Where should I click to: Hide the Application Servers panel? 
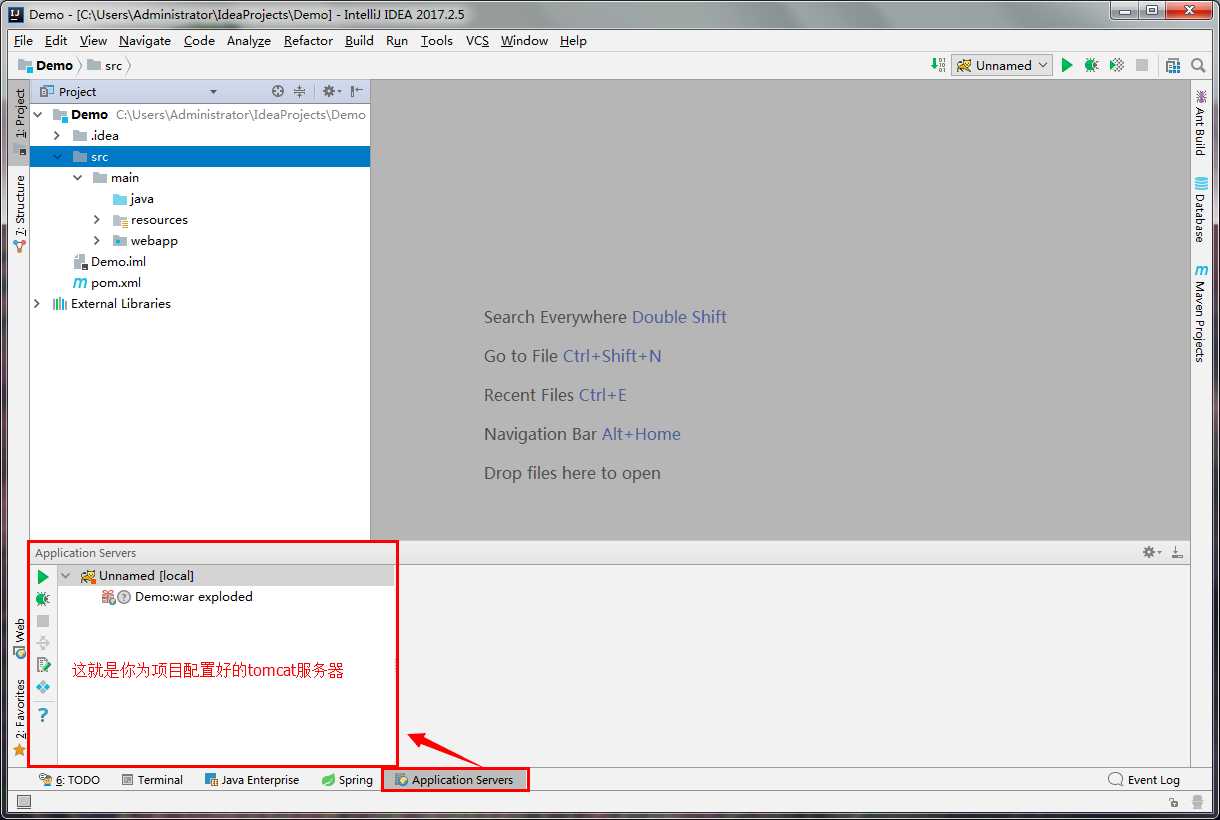coord(1177,552)
